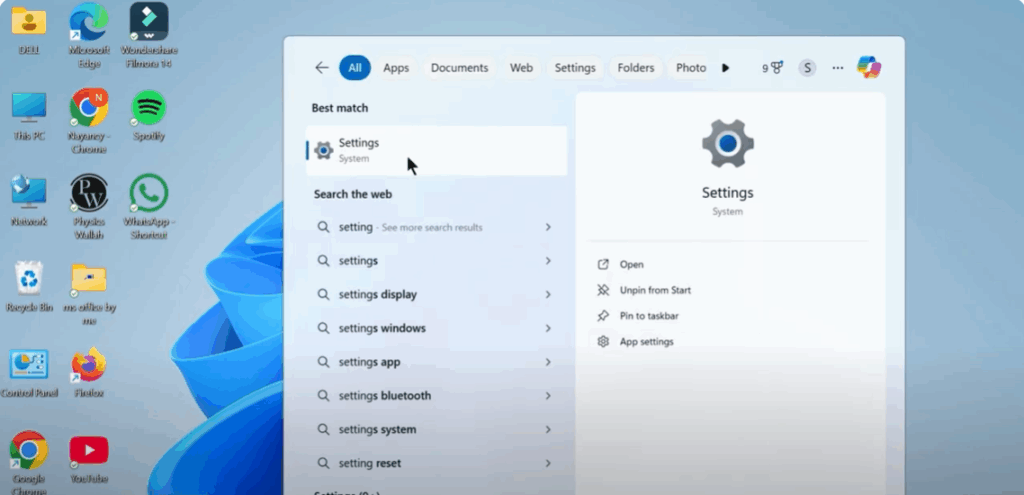This screenshot has height=495, width=1024.
Task: Open WhatsApp shortcut on desktop
Action: click(x=149, y=193)
